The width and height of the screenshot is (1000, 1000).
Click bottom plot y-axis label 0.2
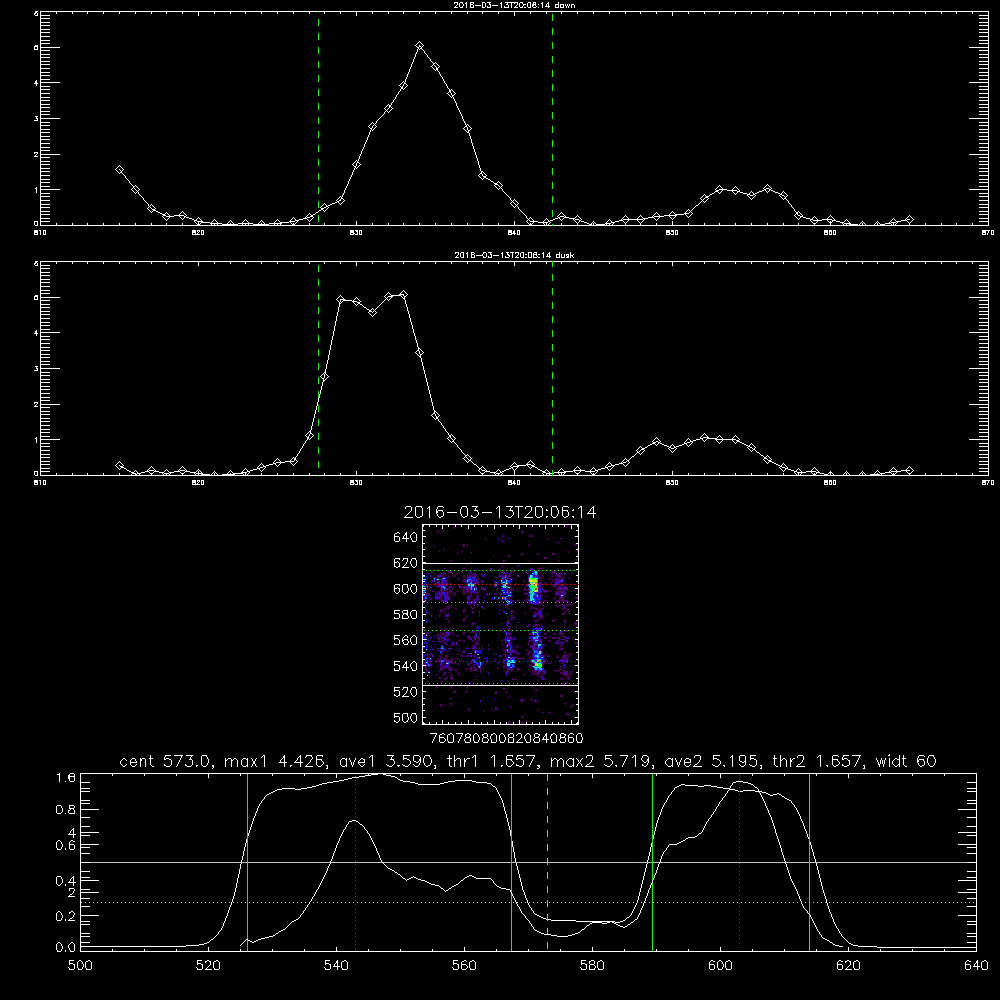click(66, 916)
